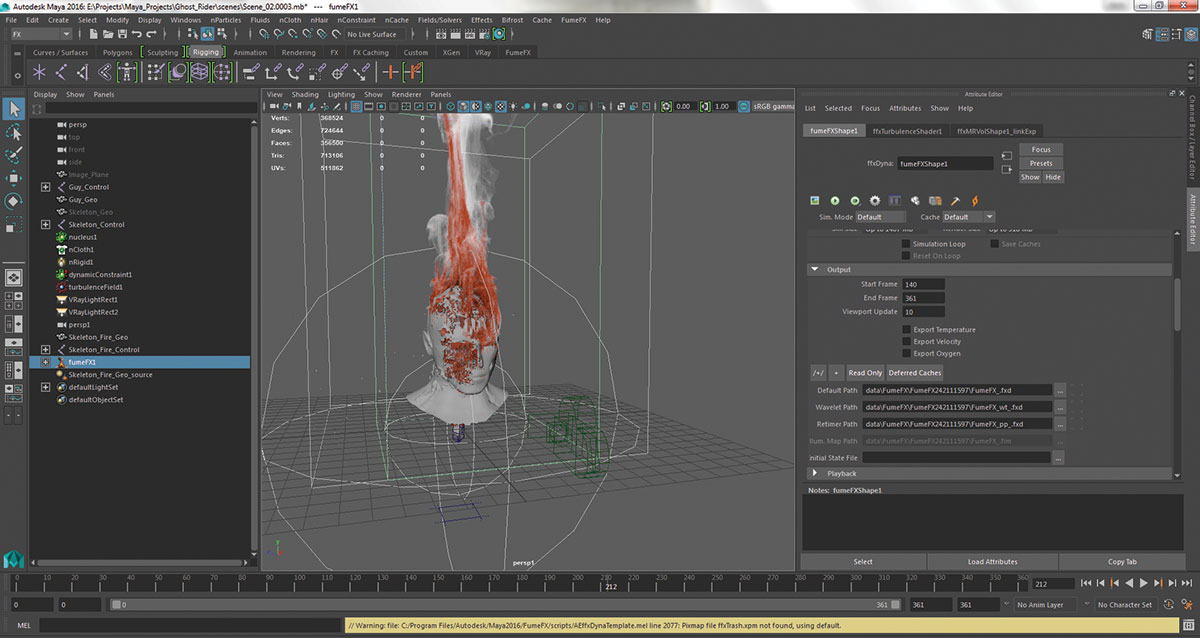Enable the Export Temperature checkbox
The image size is (1200, 638).
[x=906, y=329]
